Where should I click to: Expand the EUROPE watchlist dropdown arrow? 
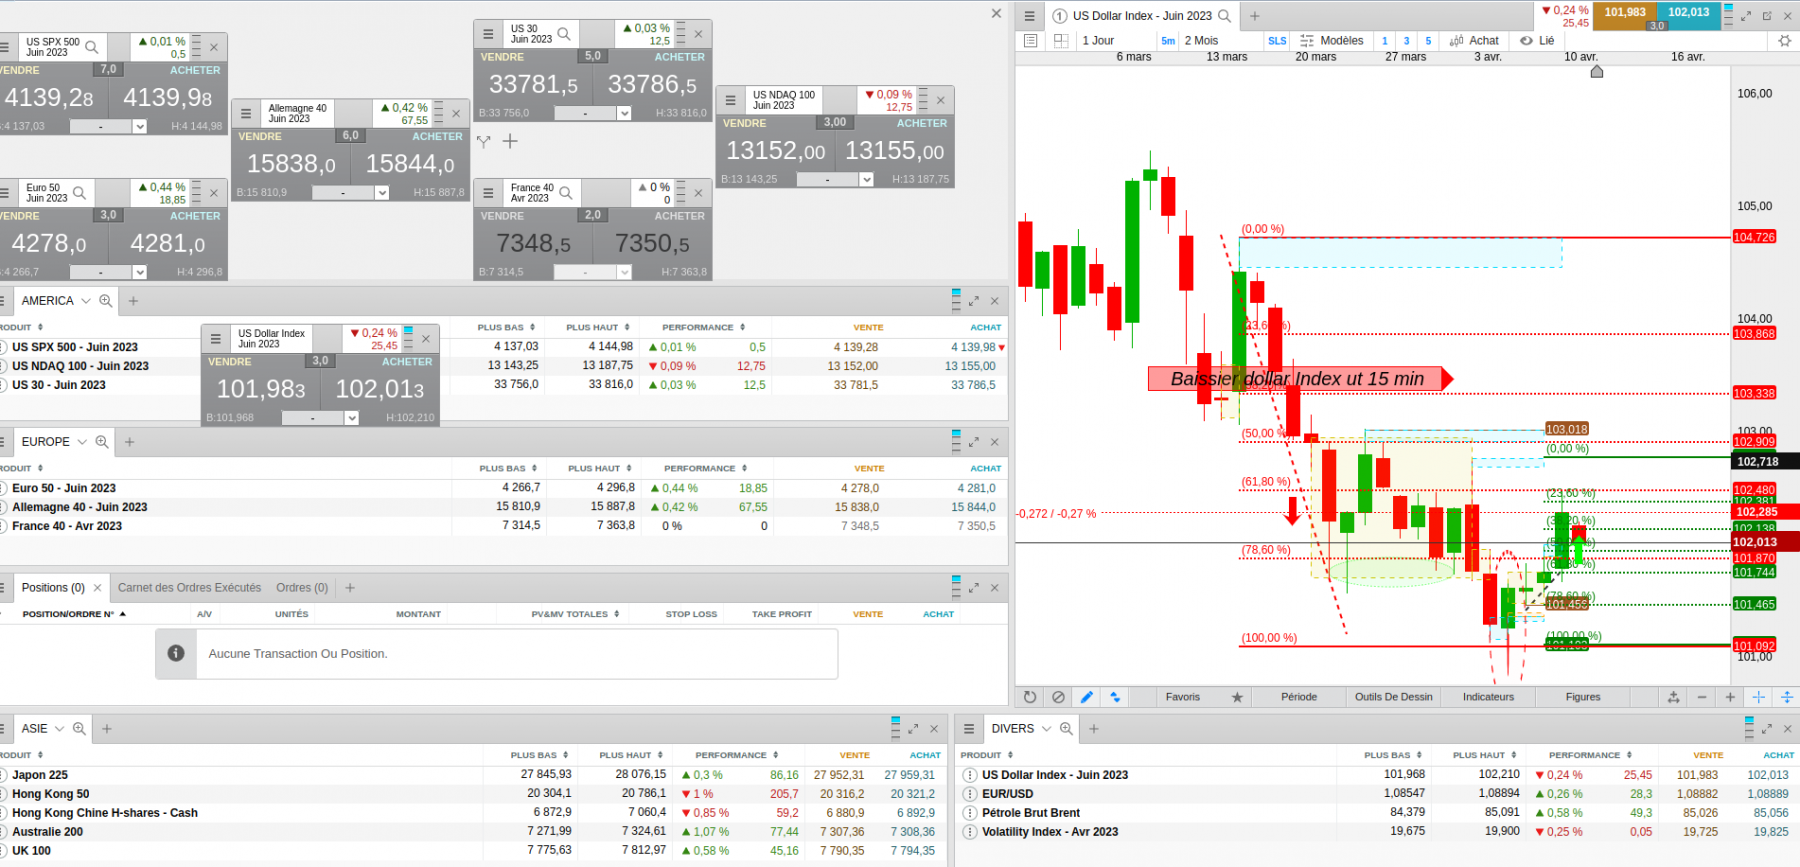click(x=83, y=441)
